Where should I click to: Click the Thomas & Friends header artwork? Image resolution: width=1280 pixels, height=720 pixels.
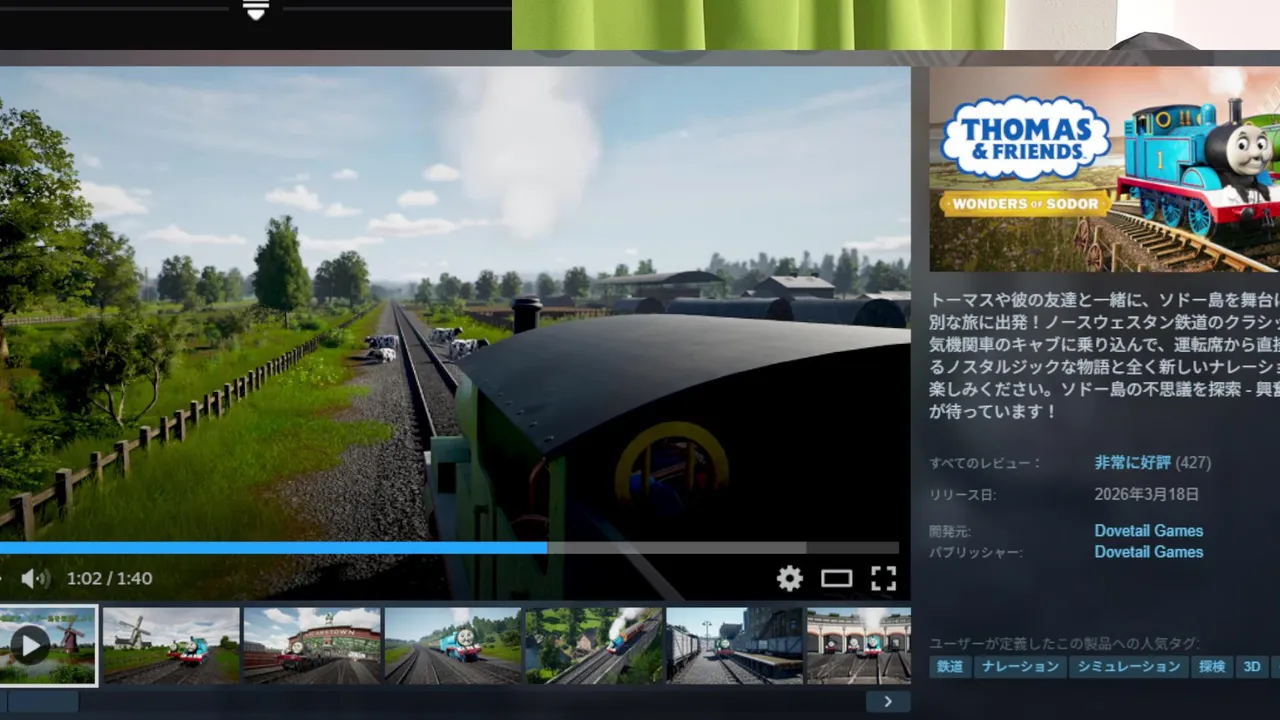coord(1105,170)
